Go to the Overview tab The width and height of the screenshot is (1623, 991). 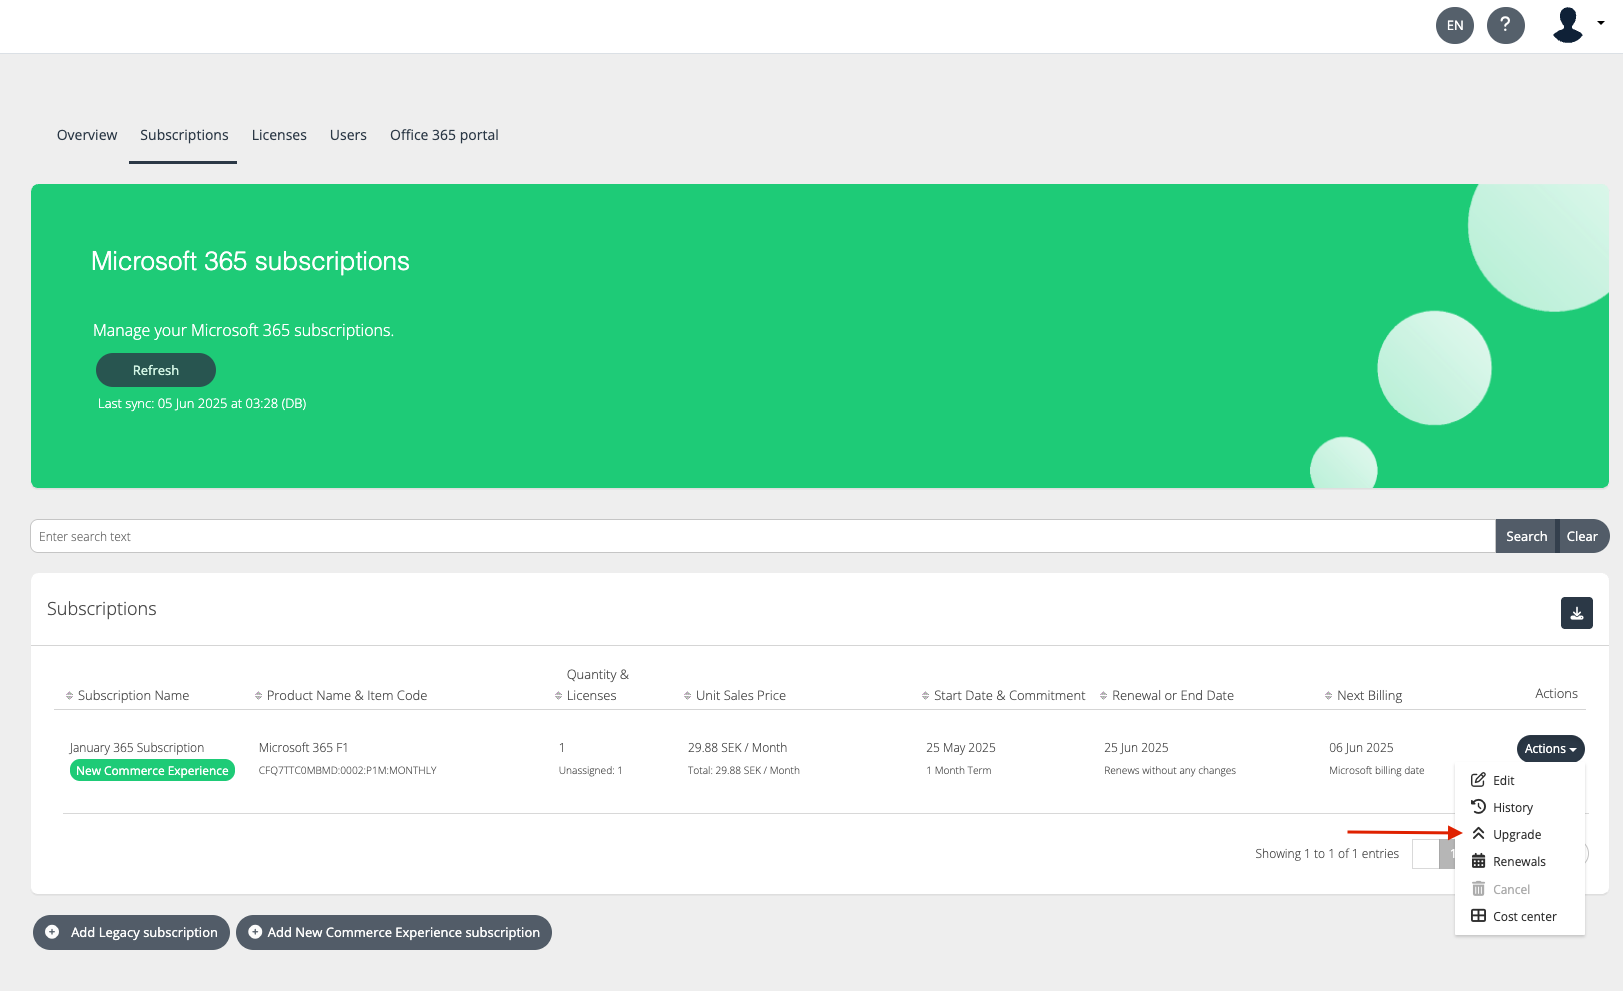point(87,135)
